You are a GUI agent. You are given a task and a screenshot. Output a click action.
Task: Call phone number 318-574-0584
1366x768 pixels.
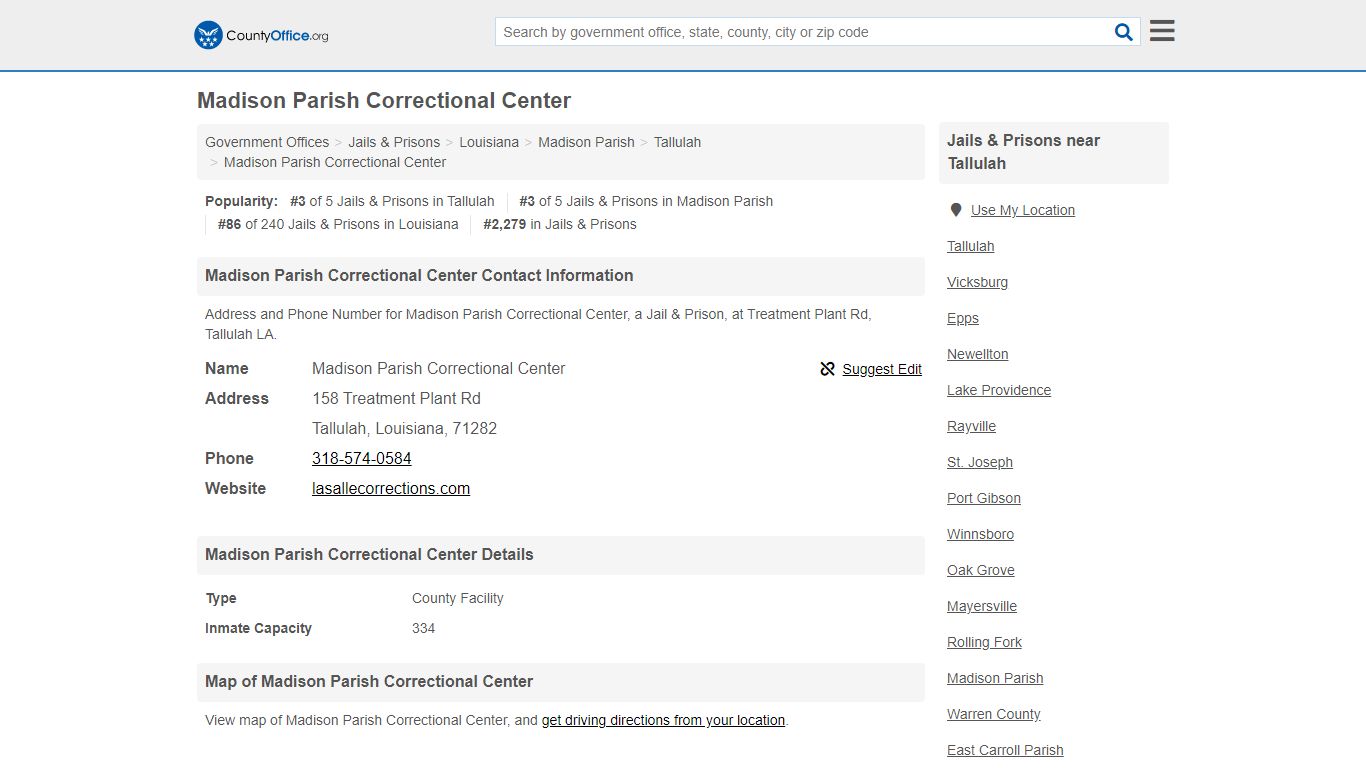[362, 458]
